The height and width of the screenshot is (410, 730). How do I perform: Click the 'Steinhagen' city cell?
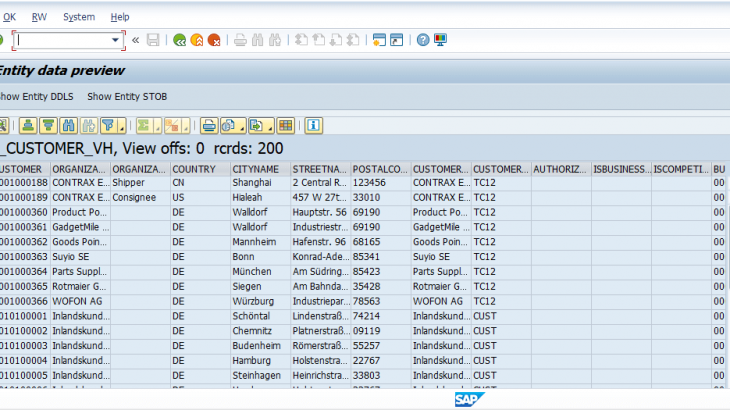pos(261,375)
